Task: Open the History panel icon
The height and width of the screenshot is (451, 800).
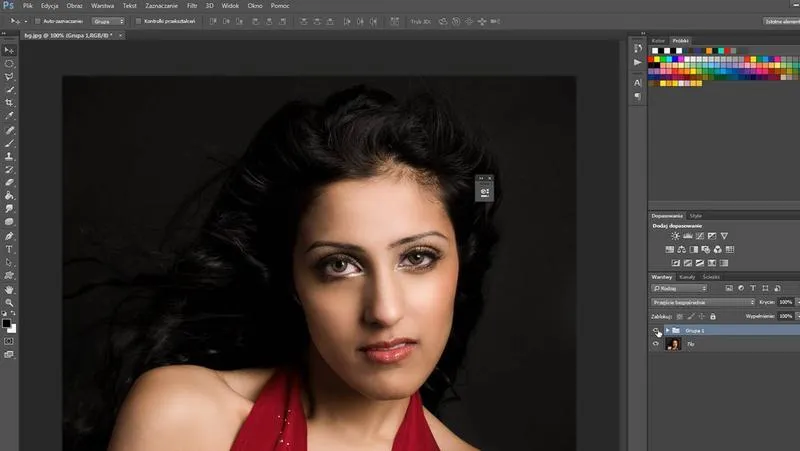Action: point(637,47)
